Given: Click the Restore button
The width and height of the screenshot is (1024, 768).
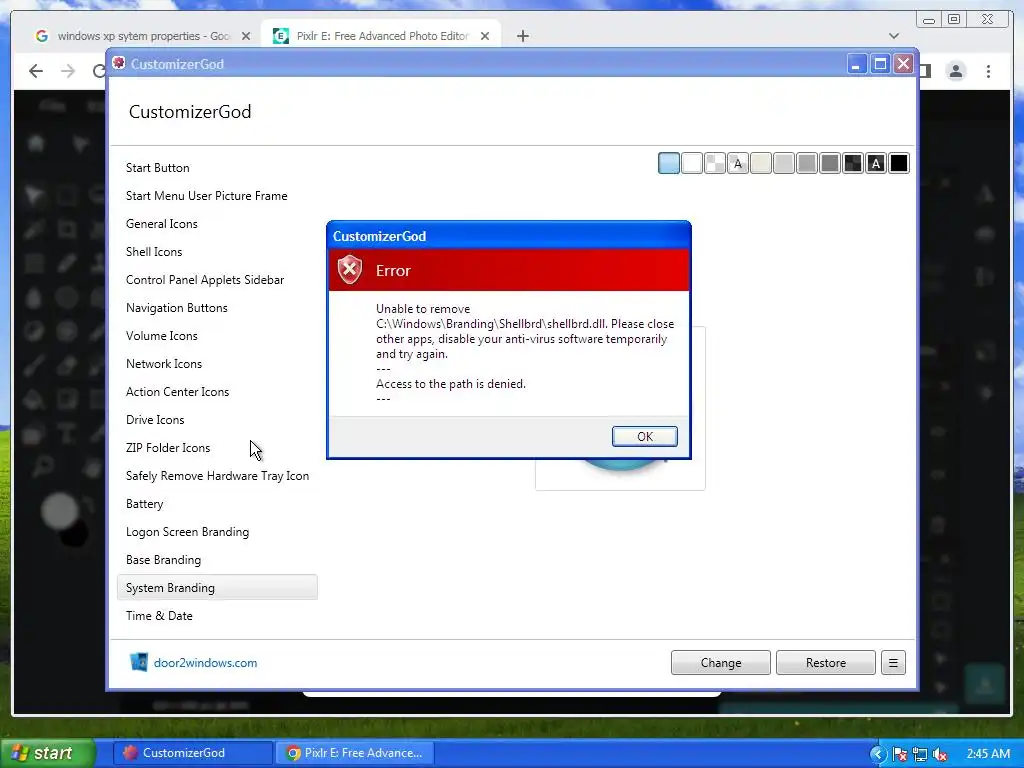Looking at the screenshot, I should coord(825,662).
